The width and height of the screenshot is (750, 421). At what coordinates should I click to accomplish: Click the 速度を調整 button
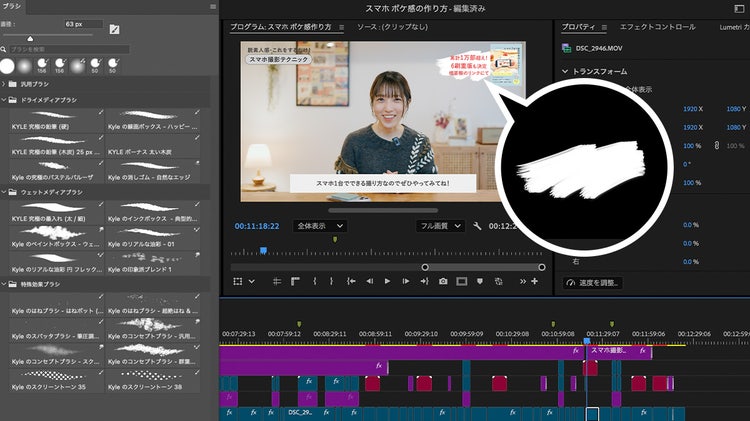point(593,282)
